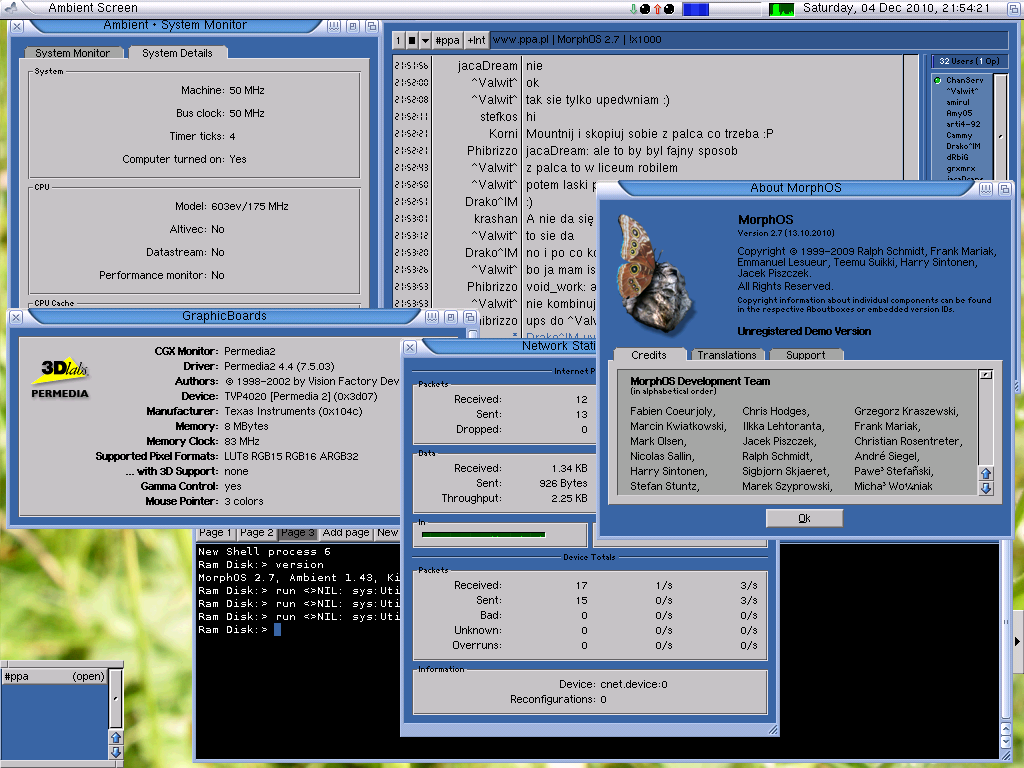The width and height of the screenshot is (1024, 768).
Task: Click down arrow of shell window scrollbar
Action: (1006, 741)
